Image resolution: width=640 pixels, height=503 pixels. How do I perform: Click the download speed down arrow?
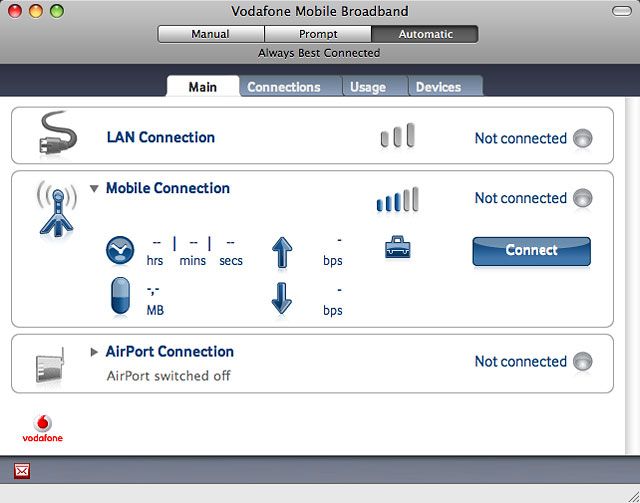click(x=281, y=298)
